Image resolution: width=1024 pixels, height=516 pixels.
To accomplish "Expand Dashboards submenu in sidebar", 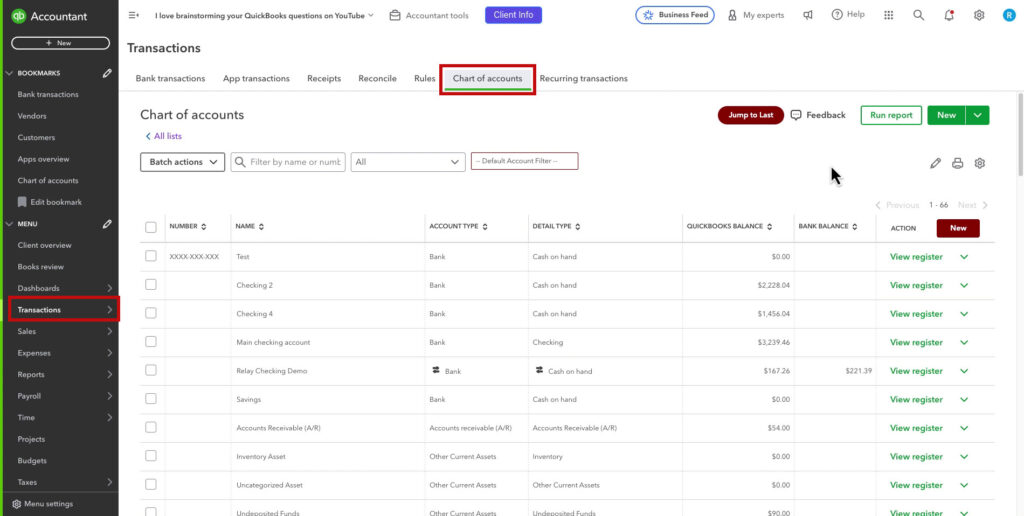I will coord(110,288).
